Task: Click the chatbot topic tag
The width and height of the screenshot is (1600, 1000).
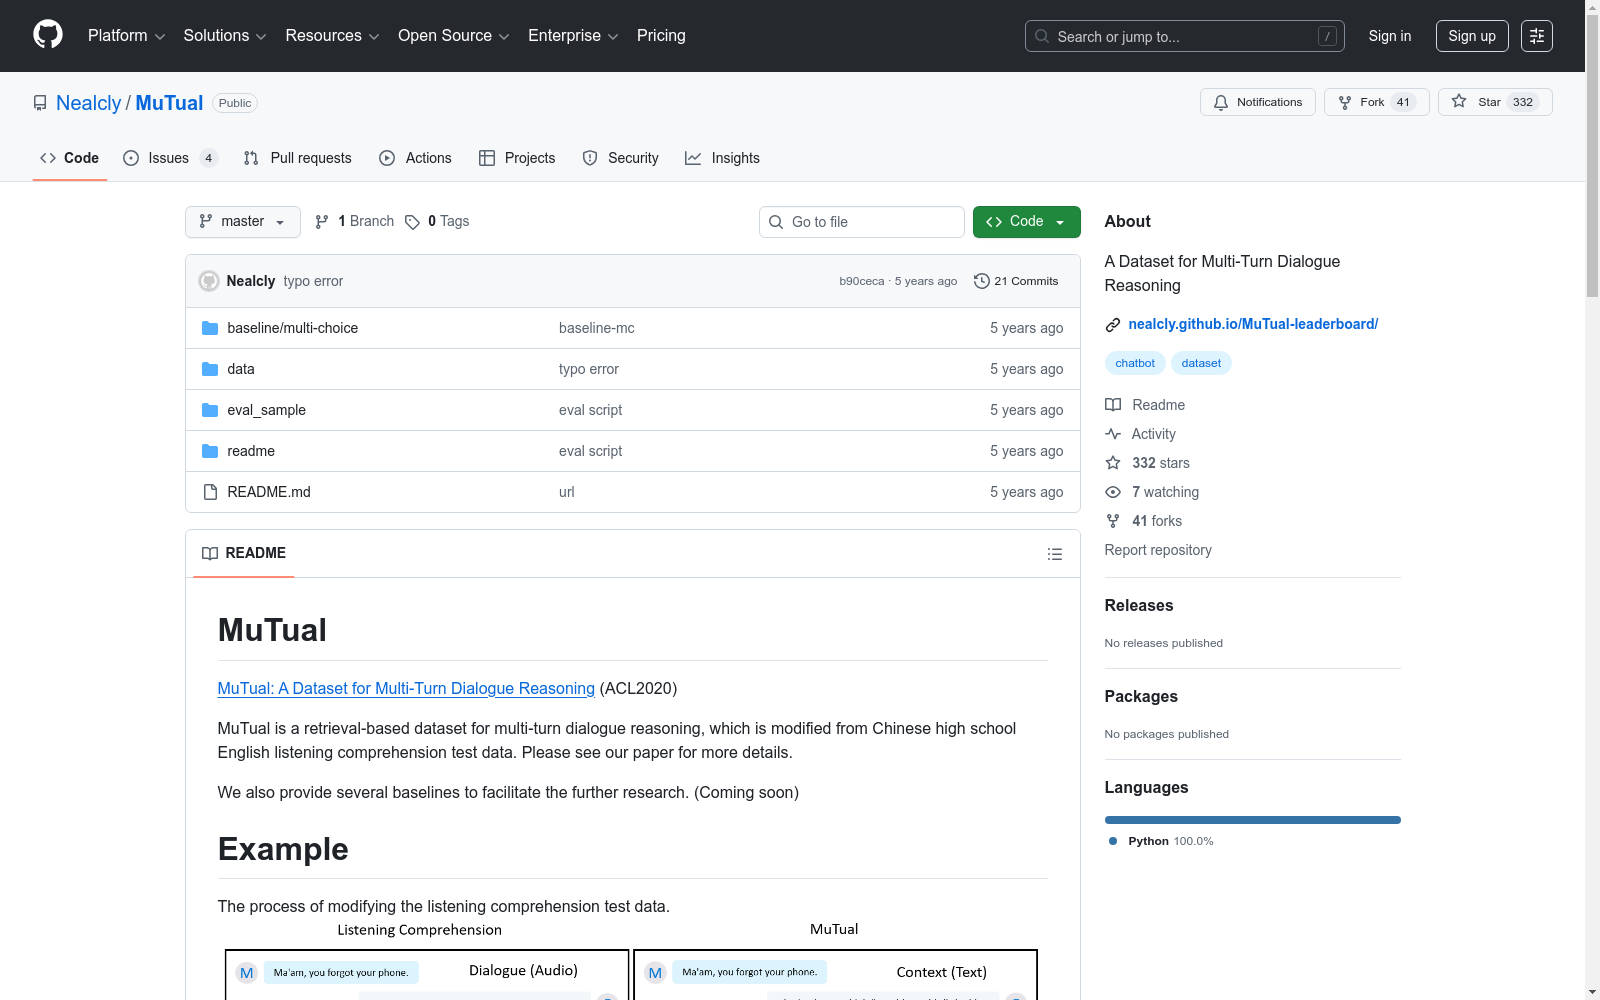Action: (1135, 363)
